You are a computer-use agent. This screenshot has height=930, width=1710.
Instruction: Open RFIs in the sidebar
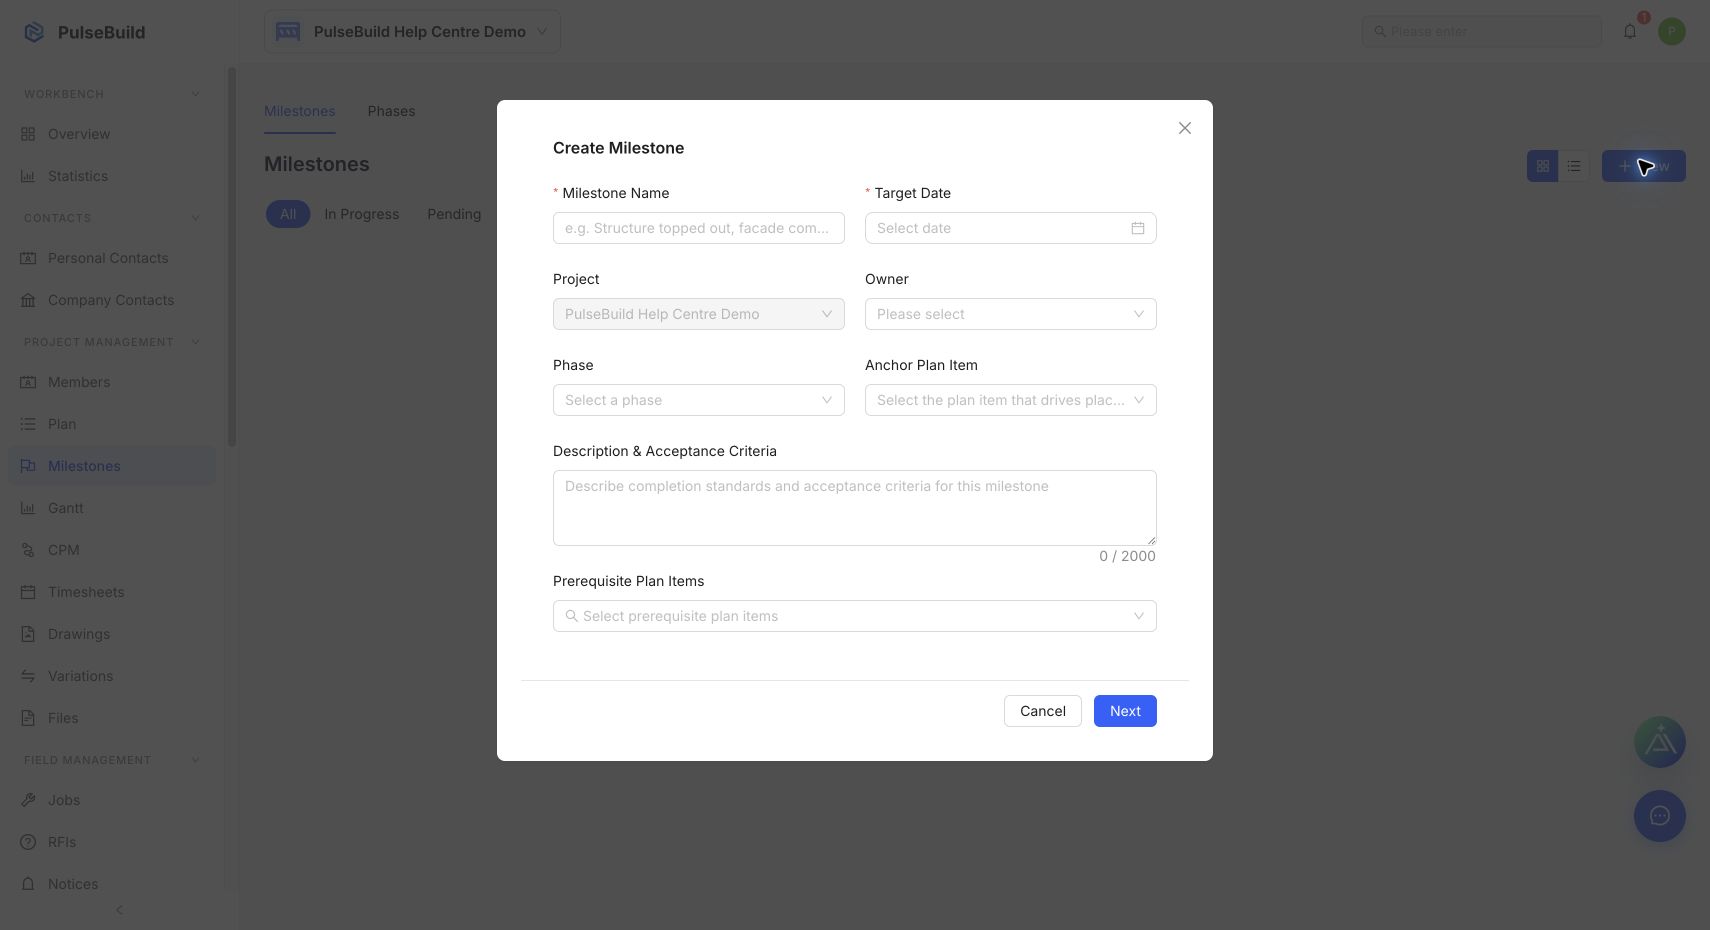(x=112, y=842)
